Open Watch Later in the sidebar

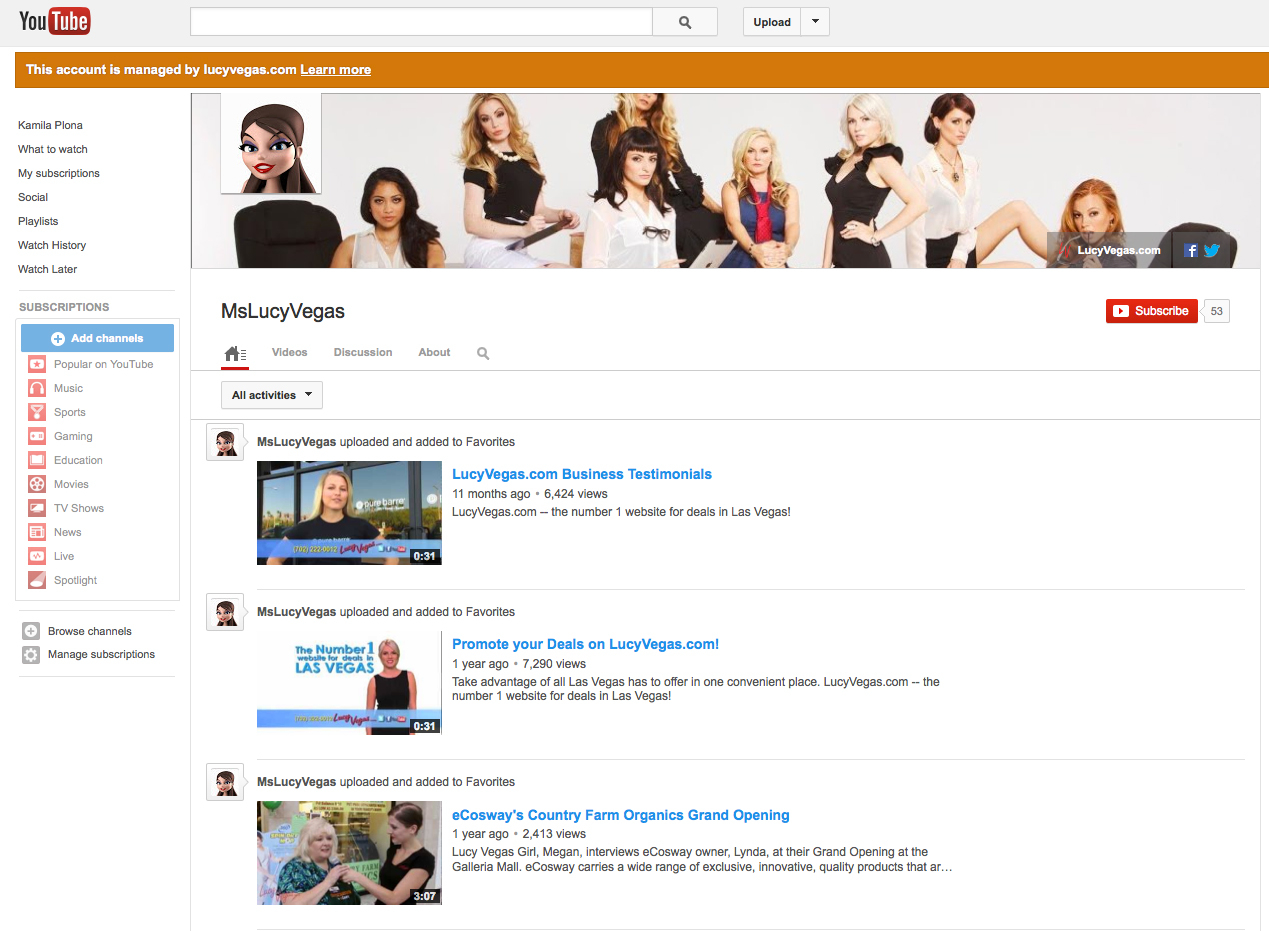pyautogui.click(x=48, y=269)
